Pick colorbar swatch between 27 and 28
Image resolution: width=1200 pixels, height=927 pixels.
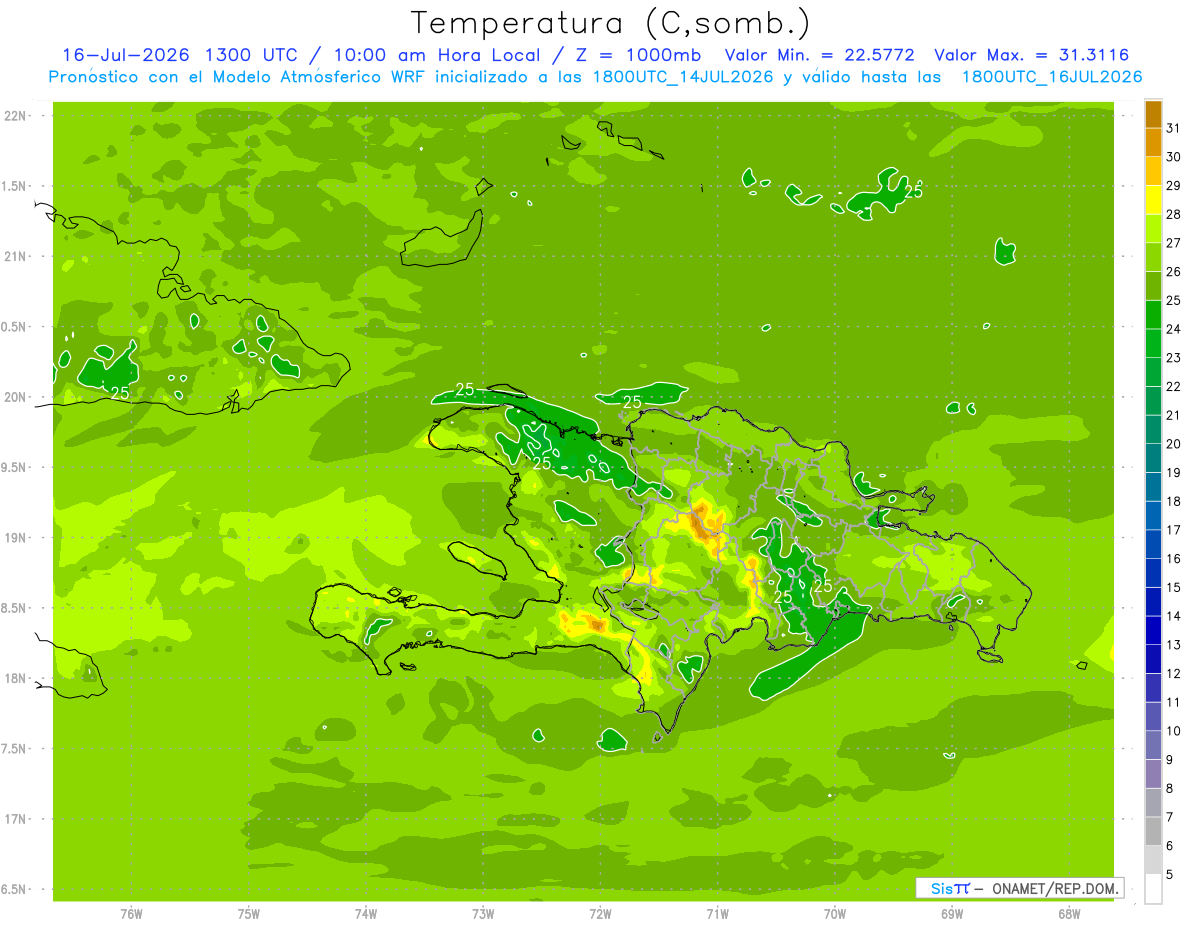pos(1153,228)
